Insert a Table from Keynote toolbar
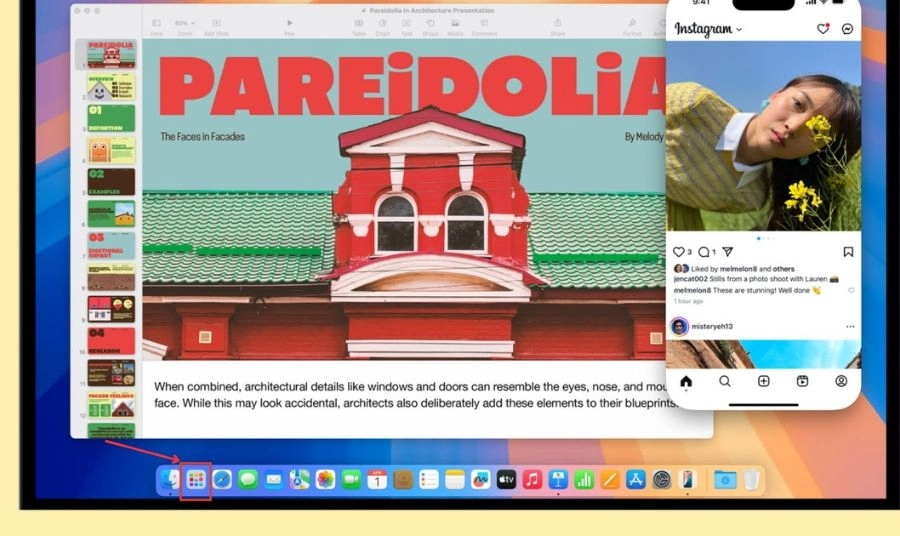Image resolution: width=900 pixels, height=536 pixels. (x=359, y=26)
